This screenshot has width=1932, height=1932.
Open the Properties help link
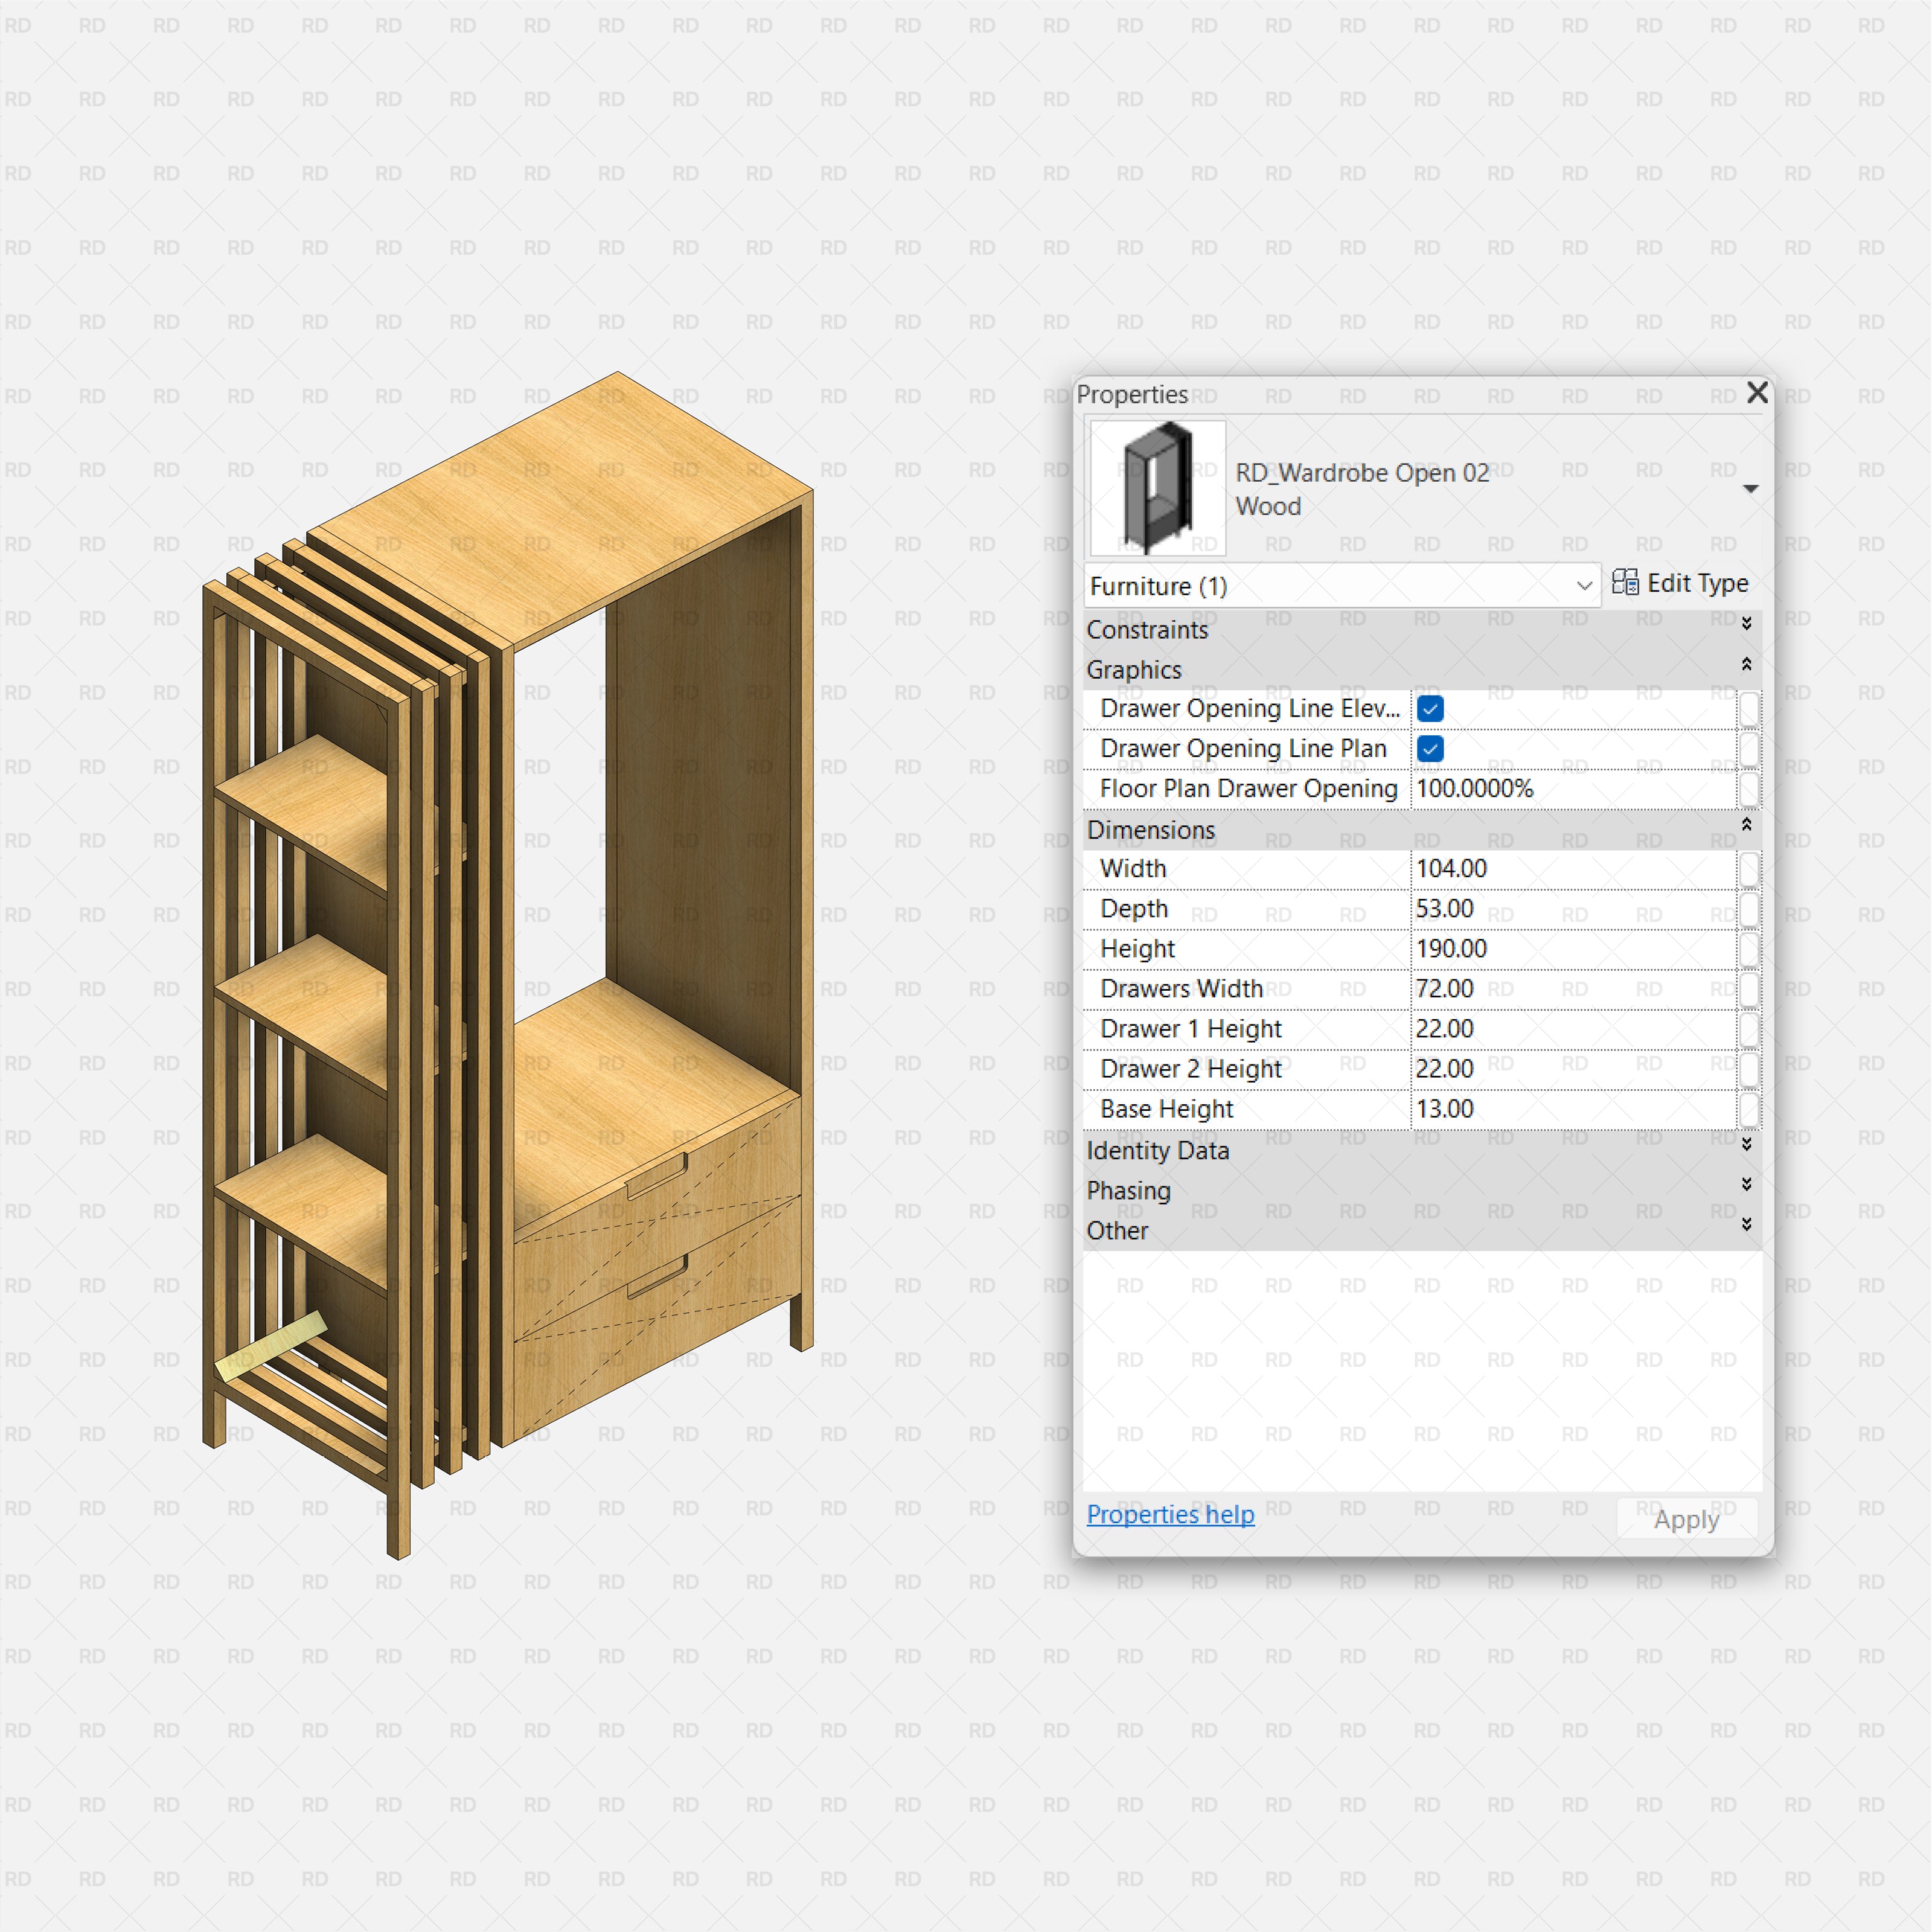coord(1170,1514)
